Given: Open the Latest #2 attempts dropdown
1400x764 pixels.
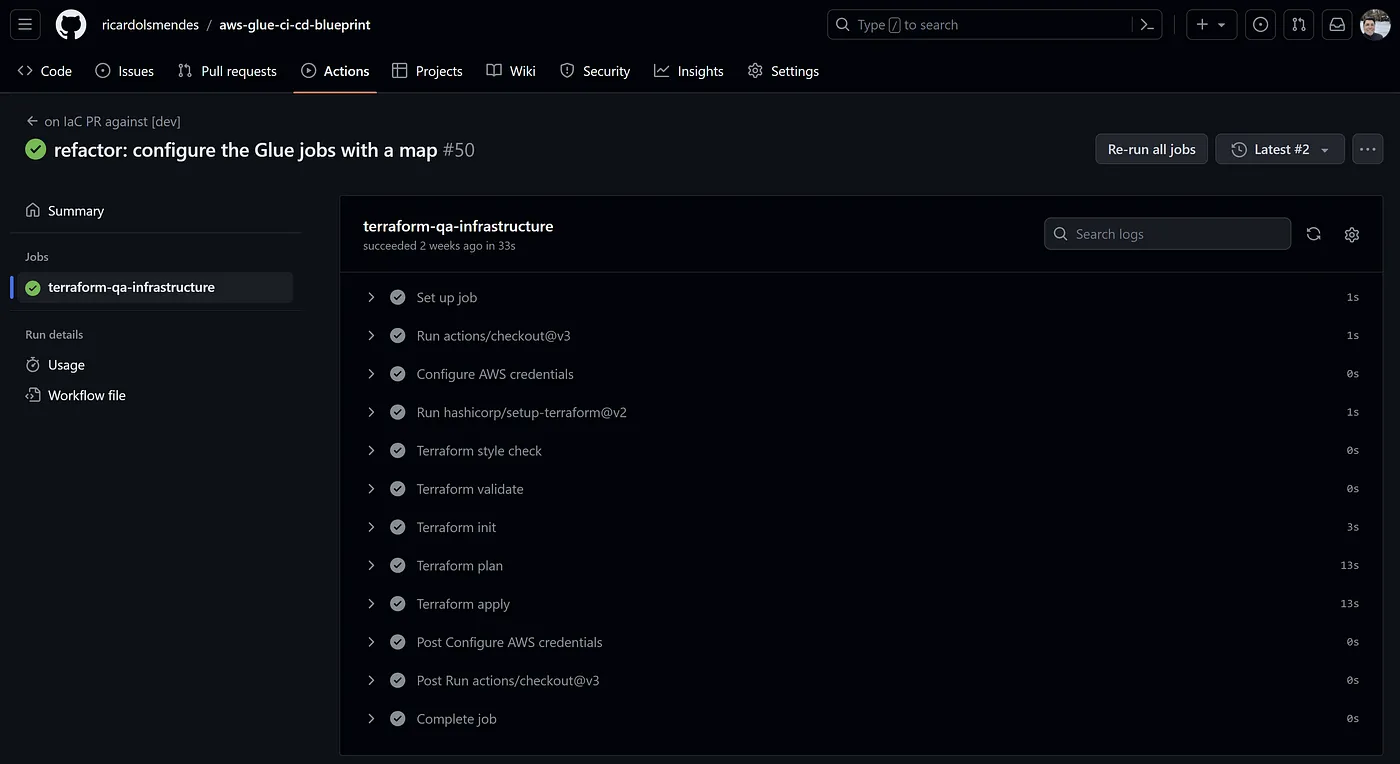Looking at the screenshot, I should pos(1280,149).
